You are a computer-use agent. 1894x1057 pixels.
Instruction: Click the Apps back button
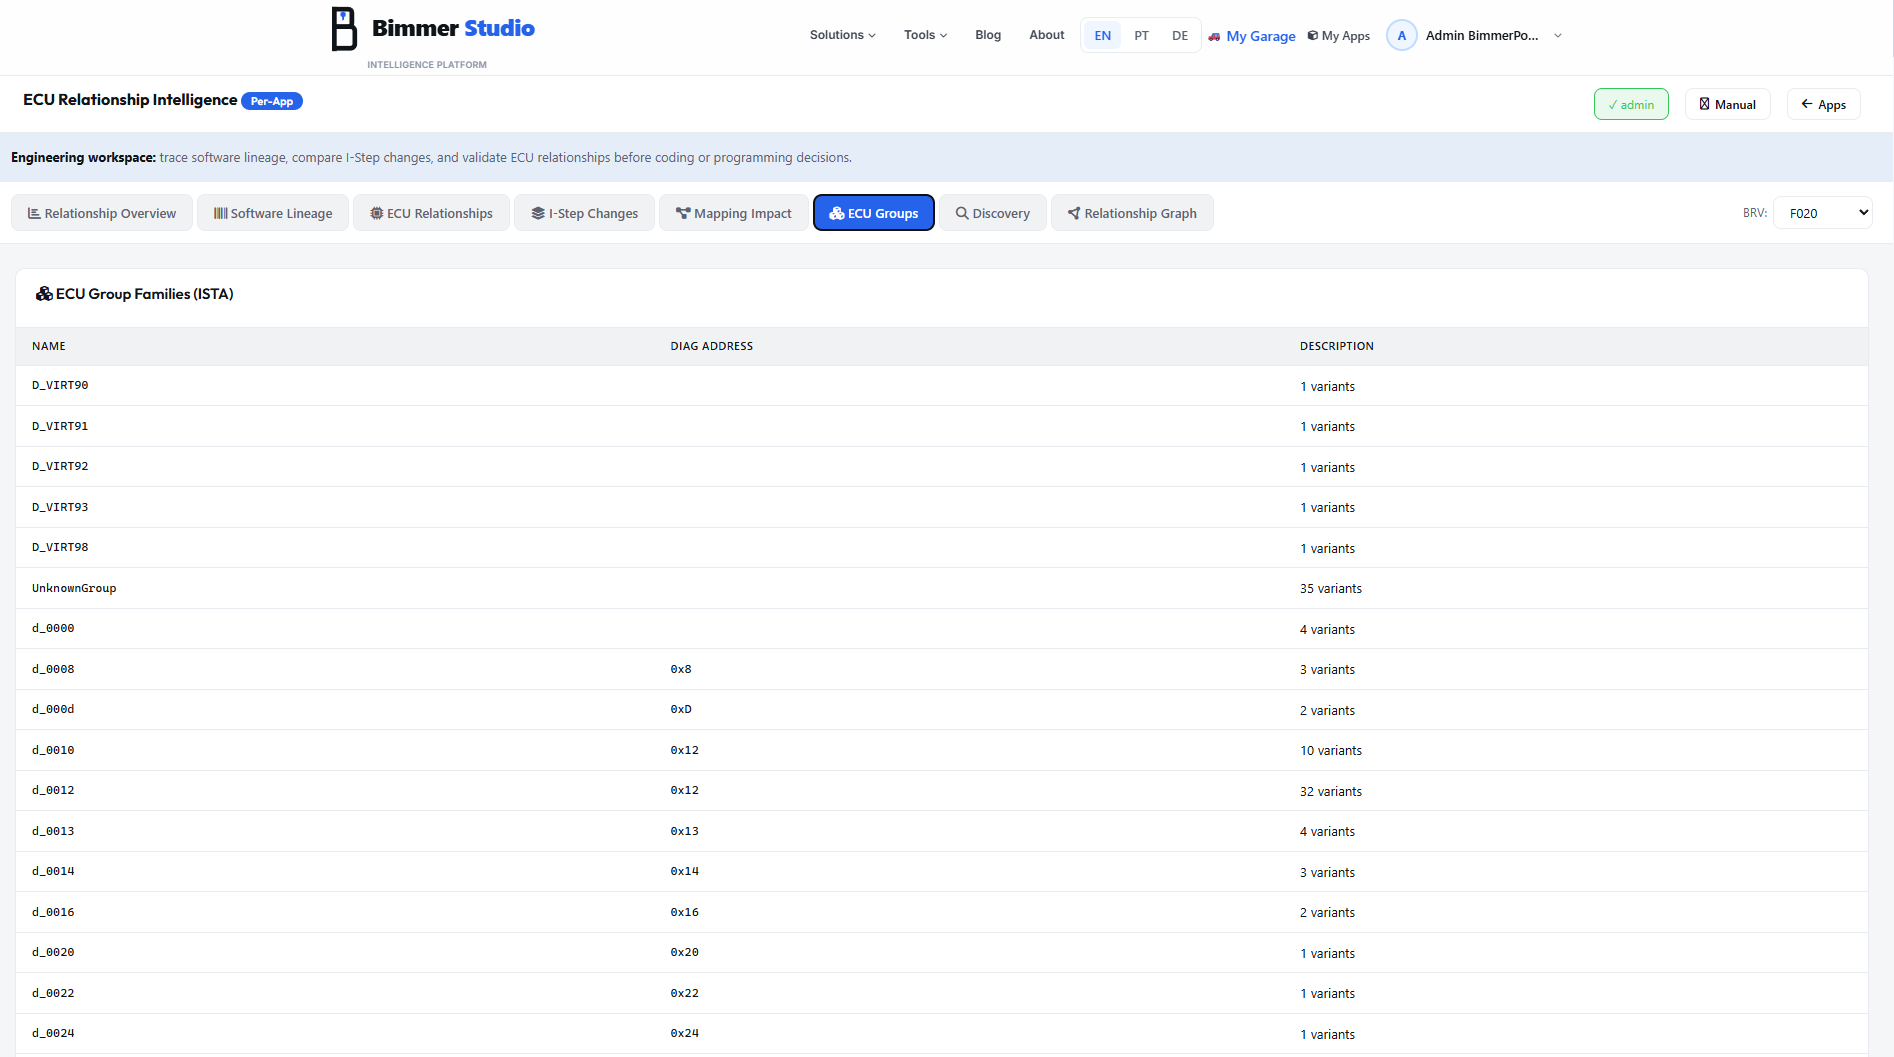coord(1824,104)
